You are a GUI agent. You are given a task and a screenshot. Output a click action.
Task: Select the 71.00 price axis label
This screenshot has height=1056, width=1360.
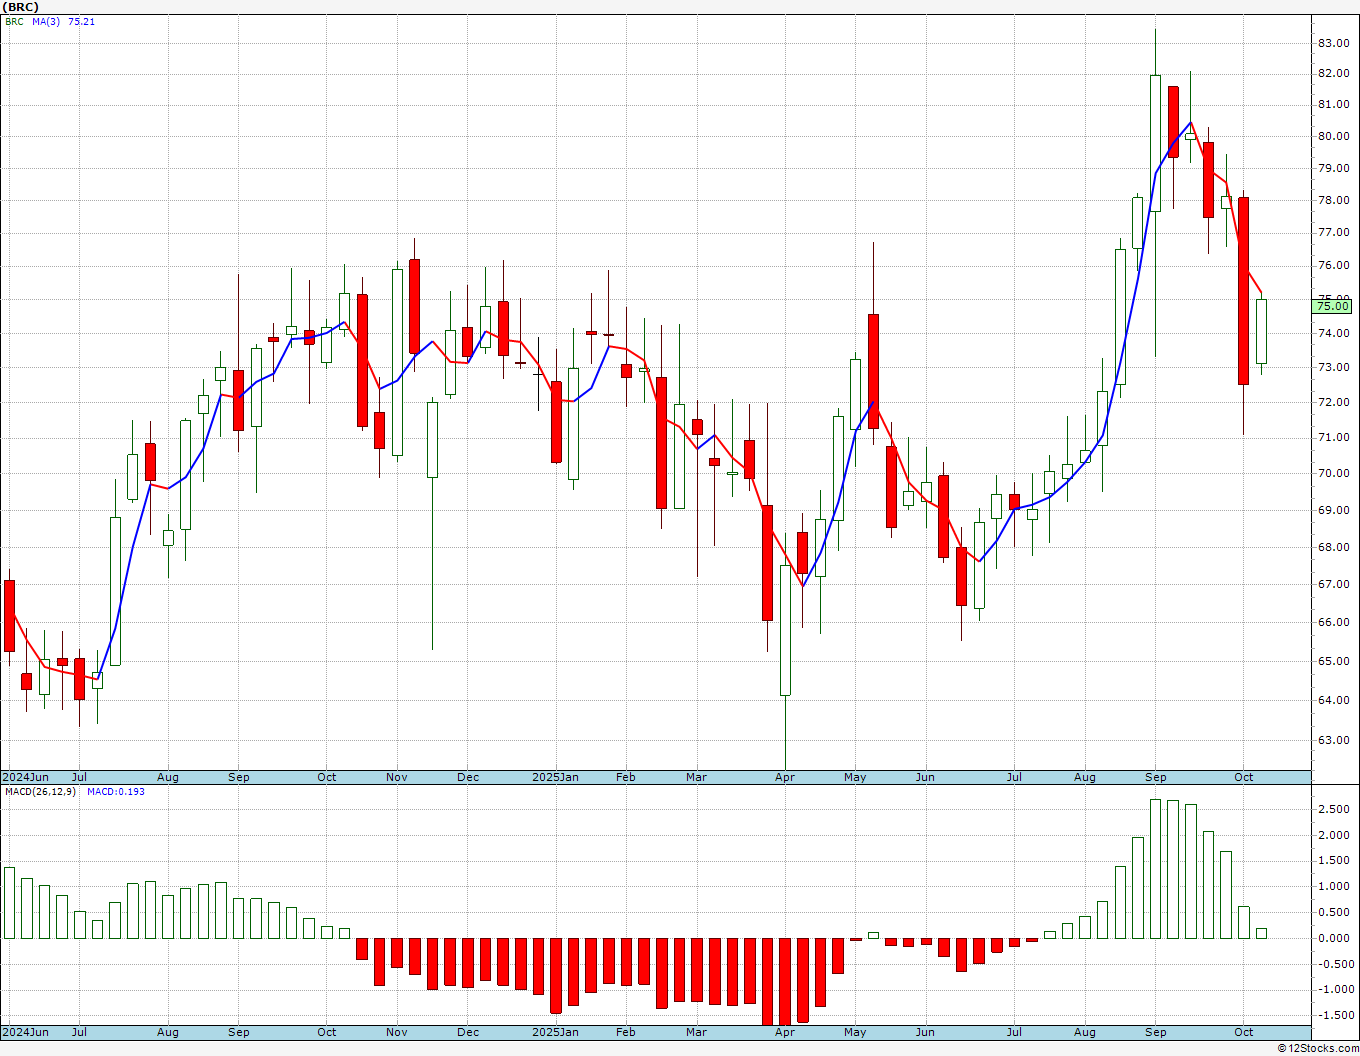(1334, 438)
